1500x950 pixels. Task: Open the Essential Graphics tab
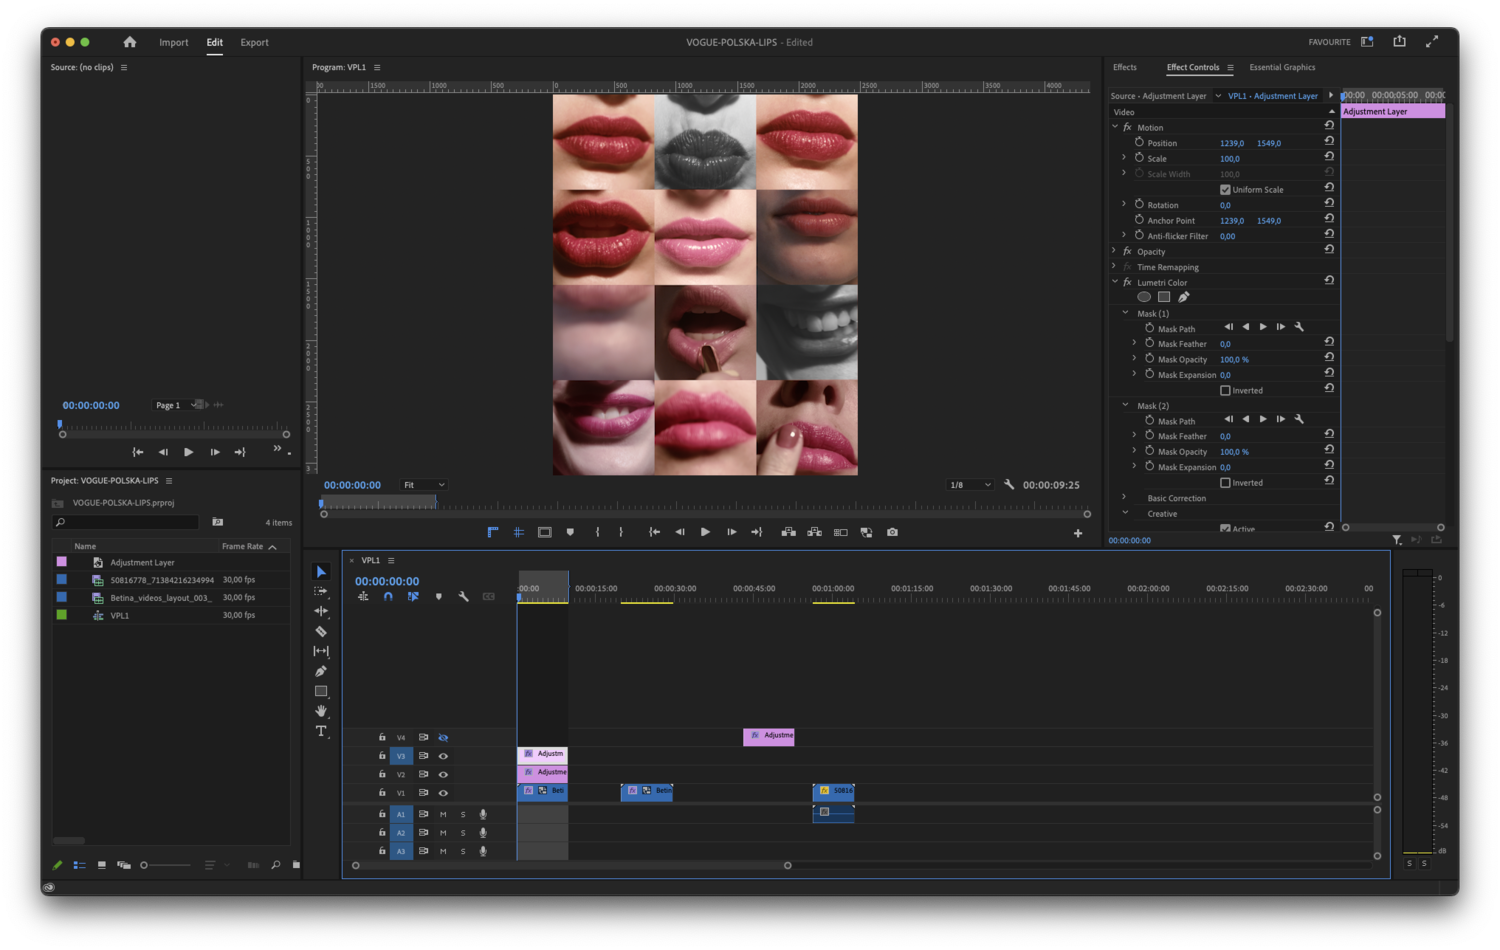click(x=1282, y=67)
